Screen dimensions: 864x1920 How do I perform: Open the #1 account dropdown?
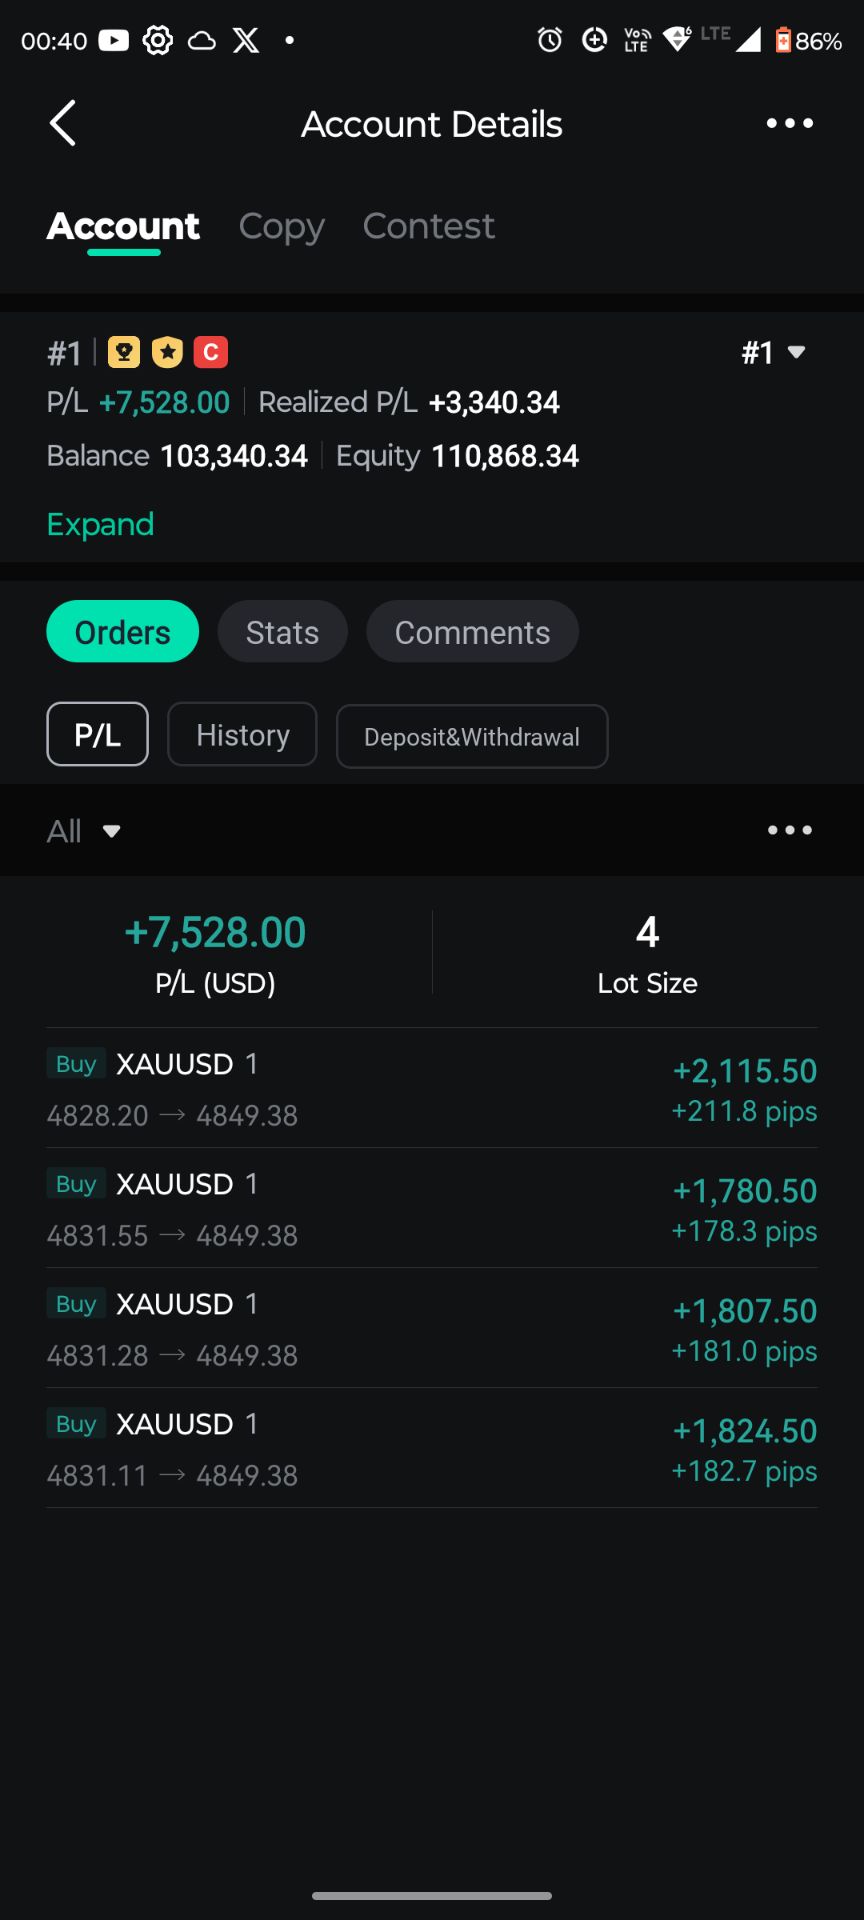773,353
